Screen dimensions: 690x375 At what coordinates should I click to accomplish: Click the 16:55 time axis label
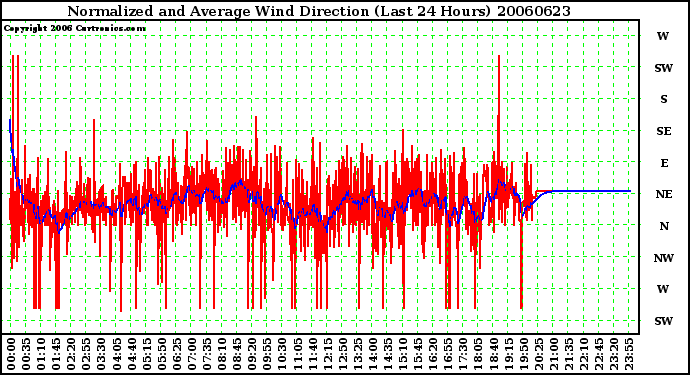pos(448,354)
